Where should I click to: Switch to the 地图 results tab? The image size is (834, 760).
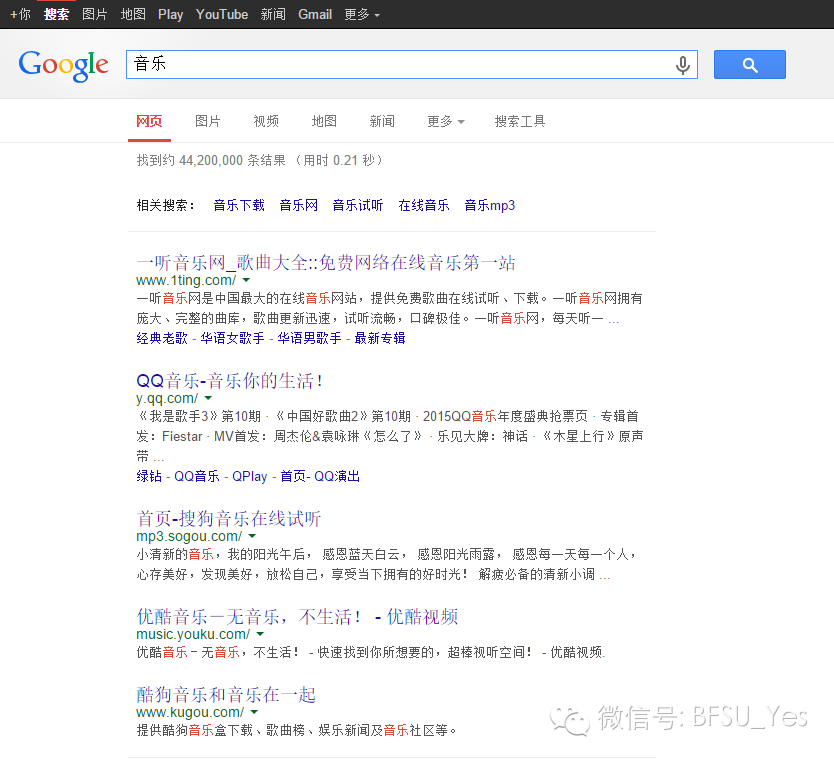(x=324, y=121)
